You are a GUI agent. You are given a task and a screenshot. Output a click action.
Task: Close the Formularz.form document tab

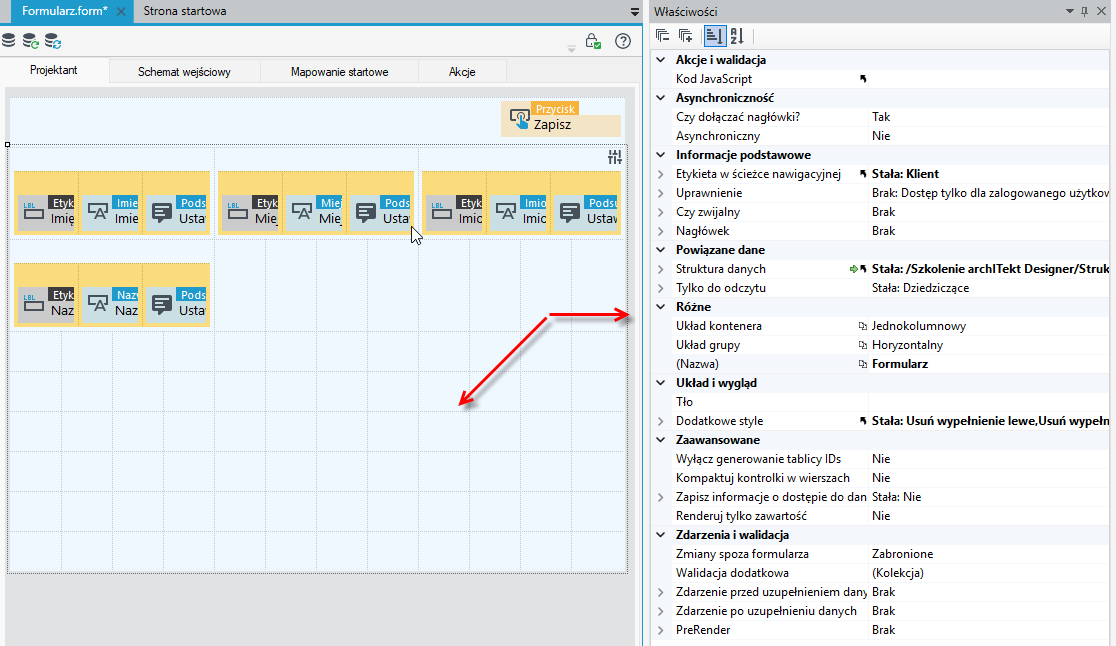pyautogui.click(x=121, y=11)
